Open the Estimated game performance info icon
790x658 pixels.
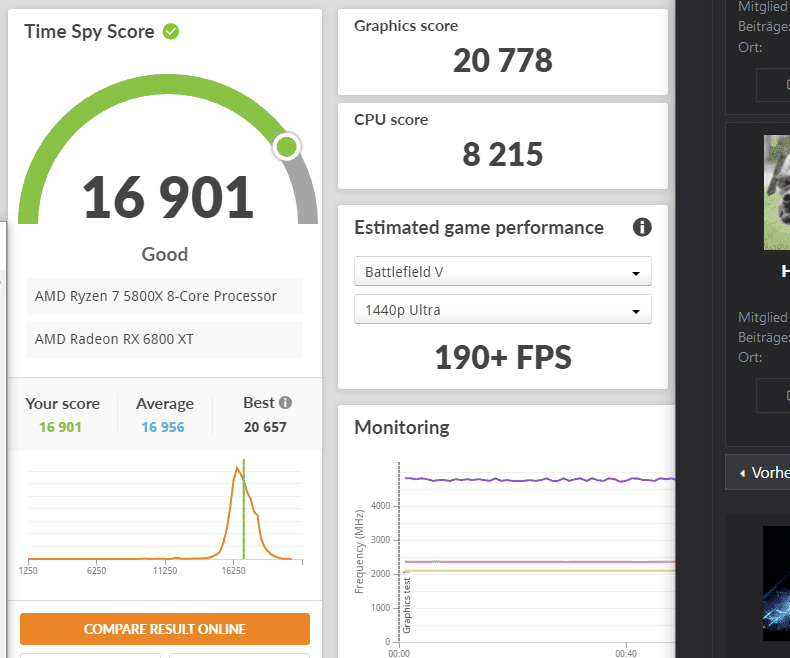click(642, 227)
